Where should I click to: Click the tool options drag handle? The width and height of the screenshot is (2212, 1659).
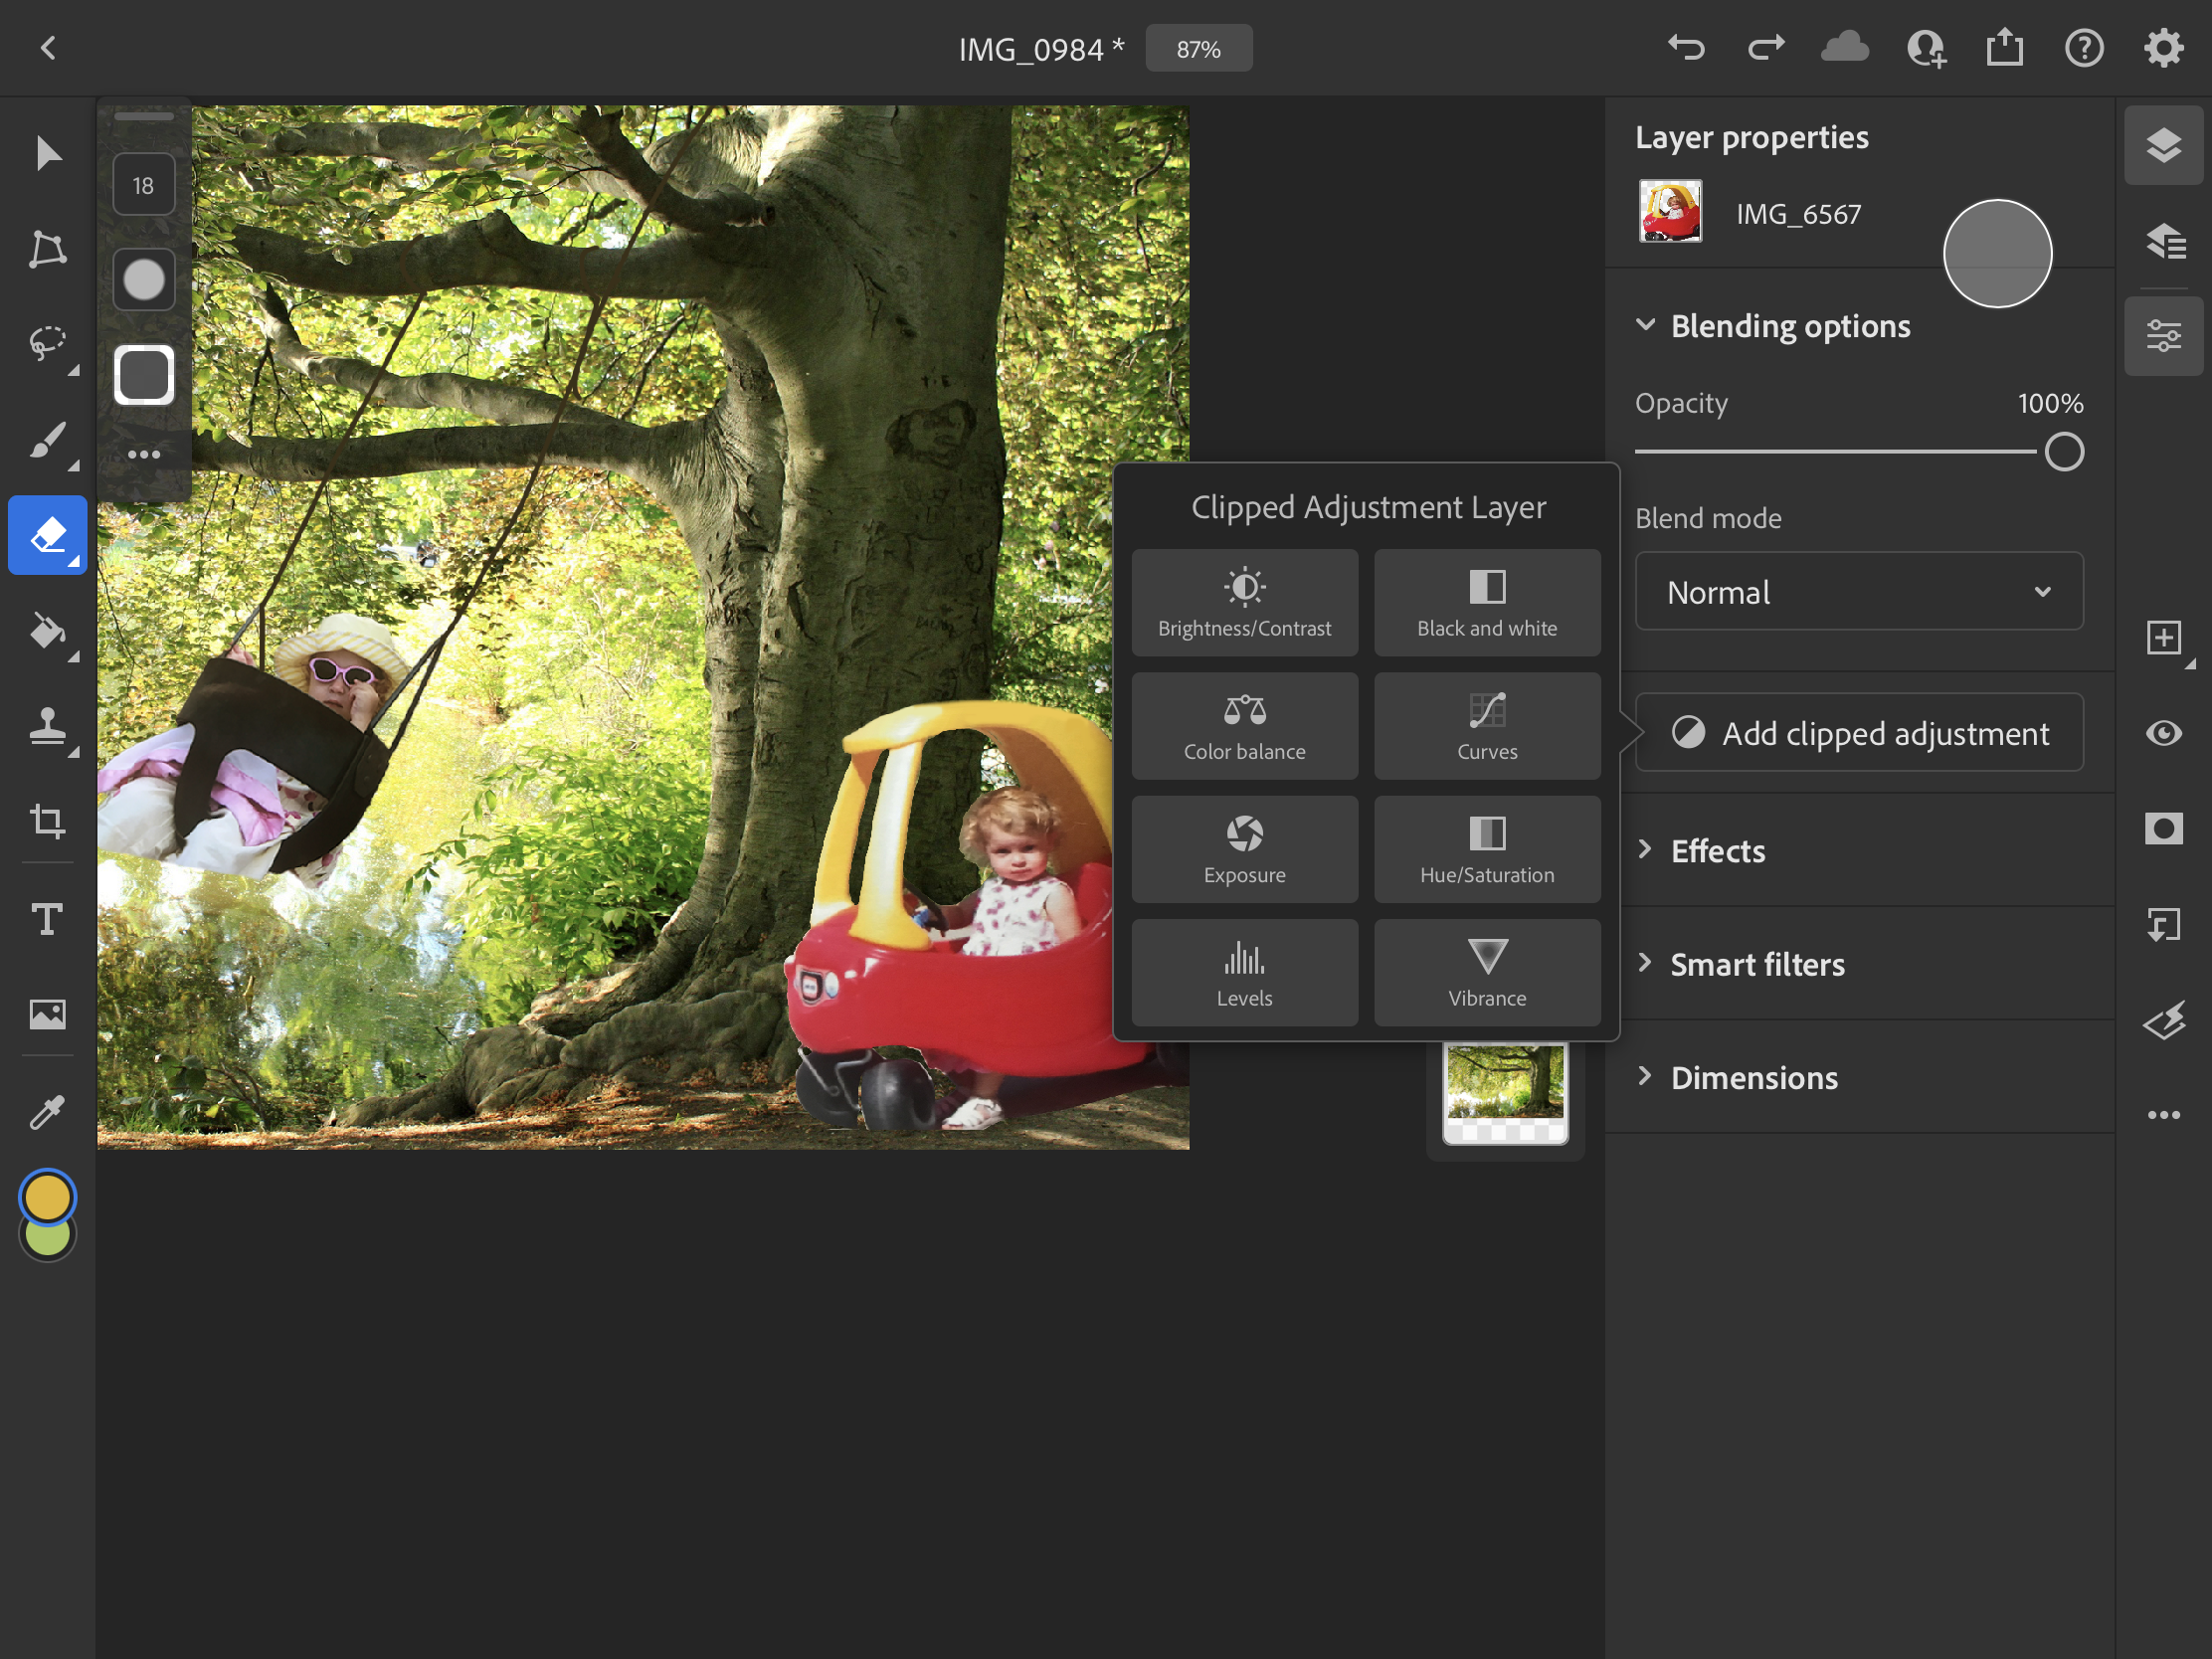tap(144, 117)
